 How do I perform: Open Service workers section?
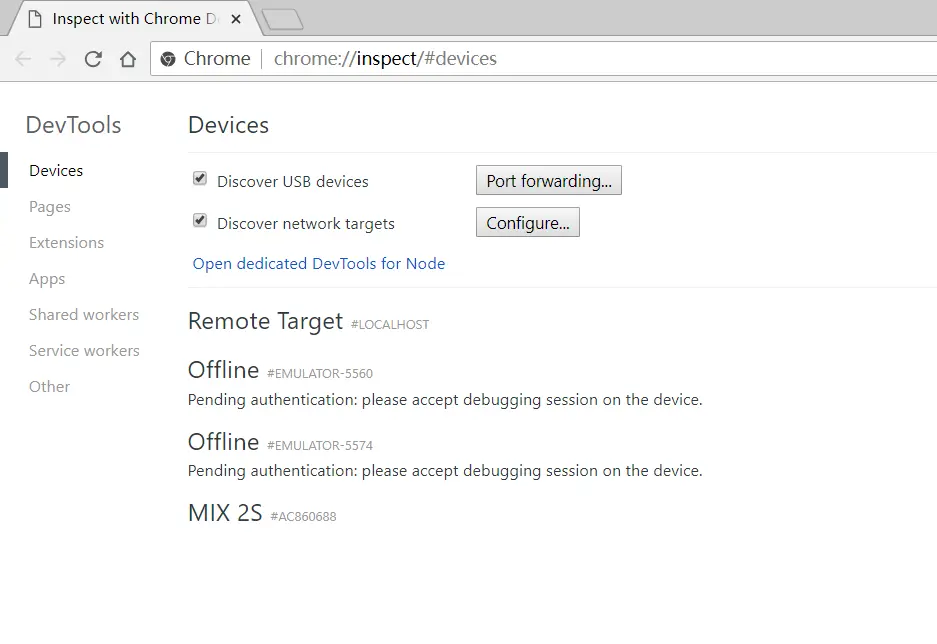click(x=84, y=351)
